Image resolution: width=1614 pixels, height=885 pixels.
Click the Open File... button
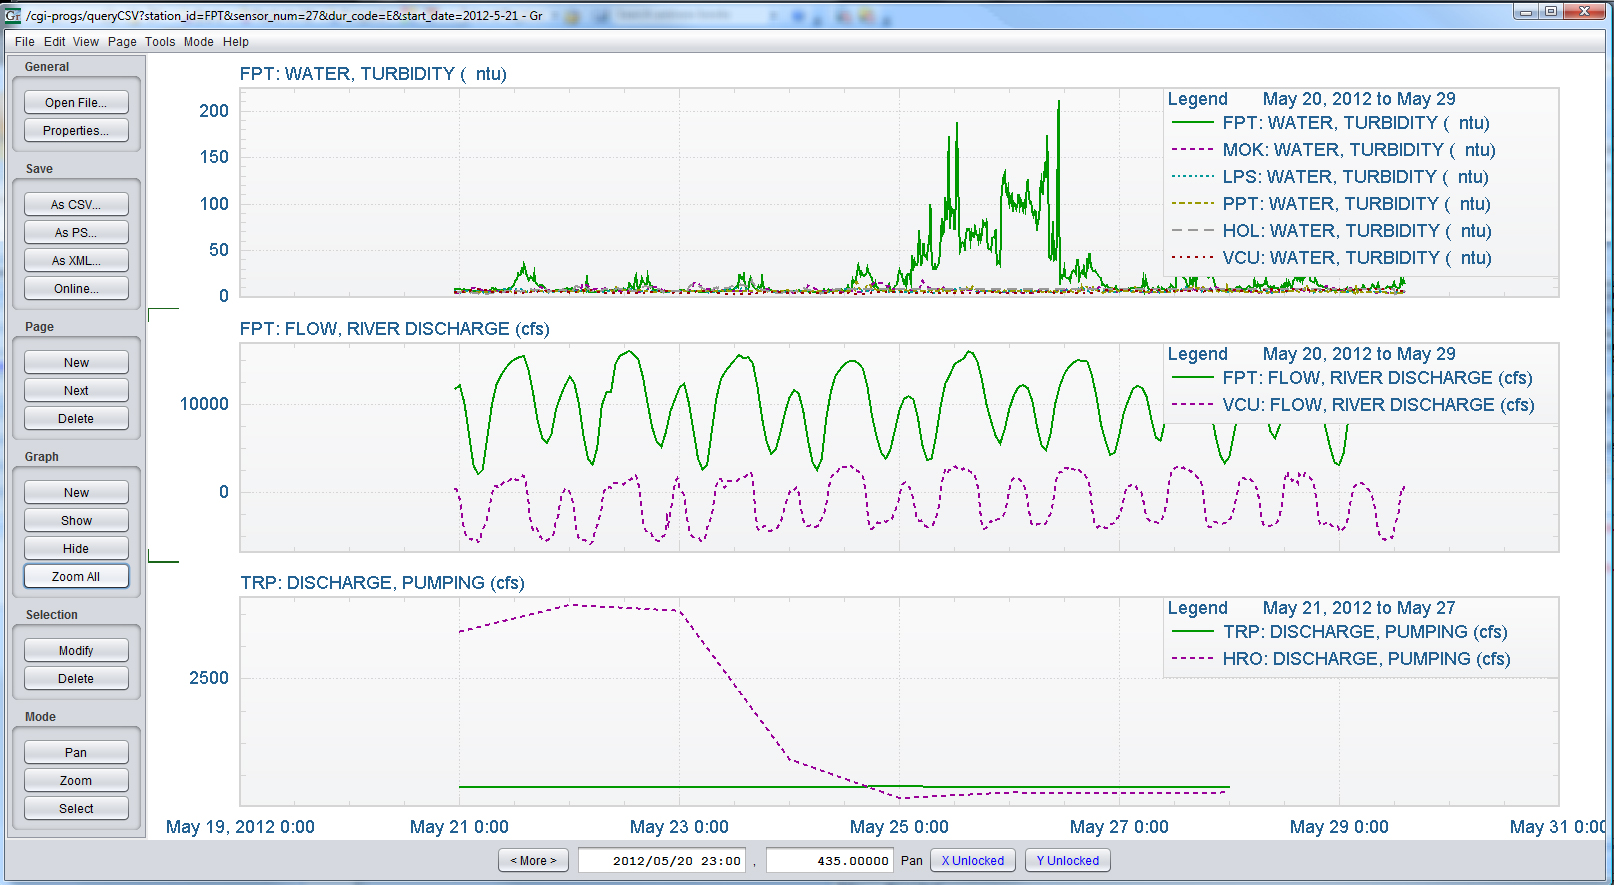76,103
